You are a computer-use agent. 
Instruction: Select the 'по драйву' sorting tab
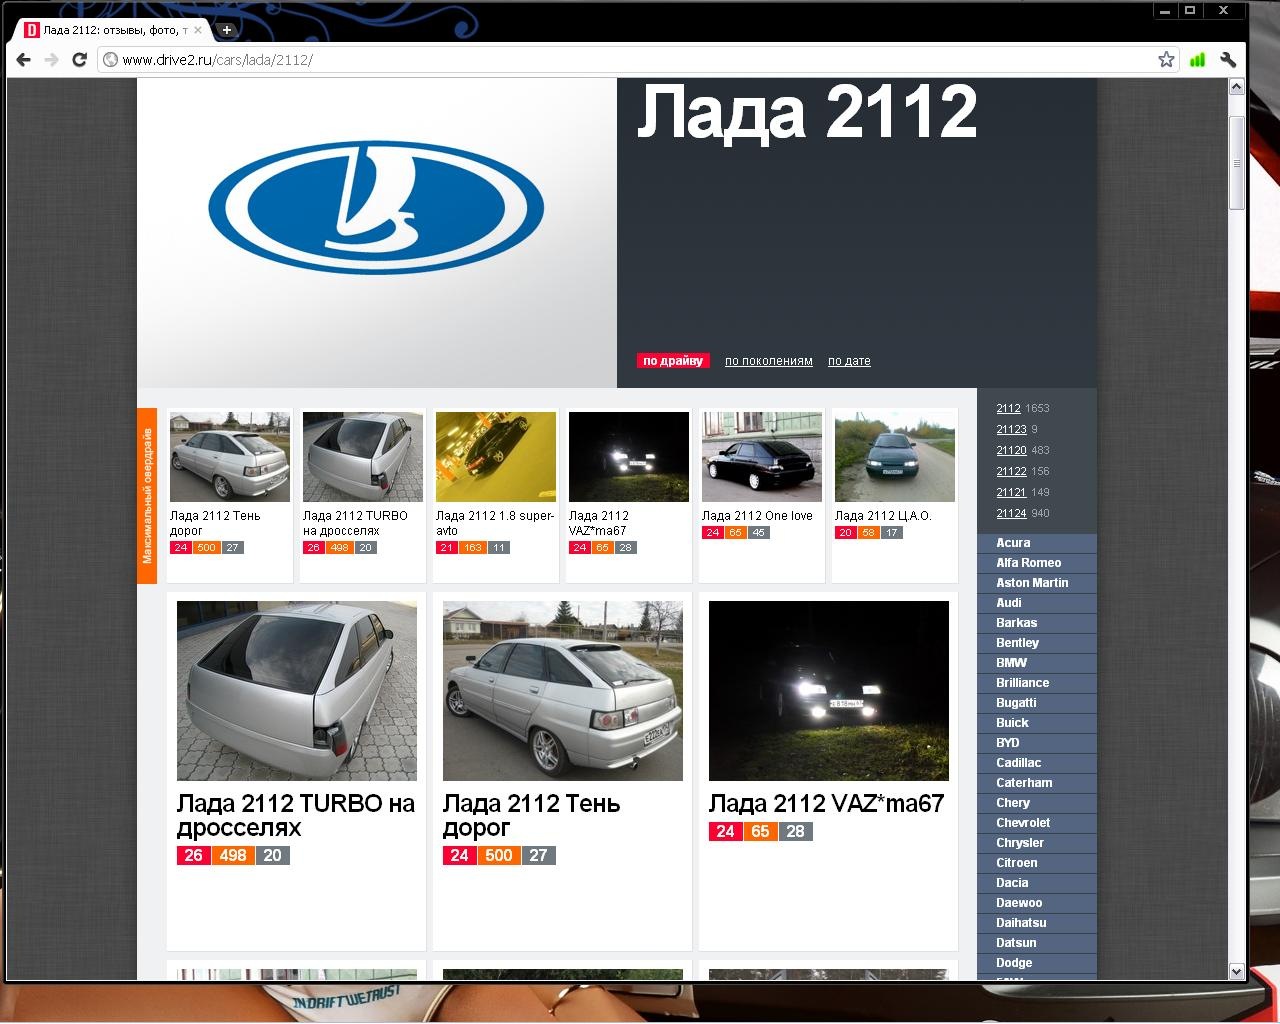673,361
